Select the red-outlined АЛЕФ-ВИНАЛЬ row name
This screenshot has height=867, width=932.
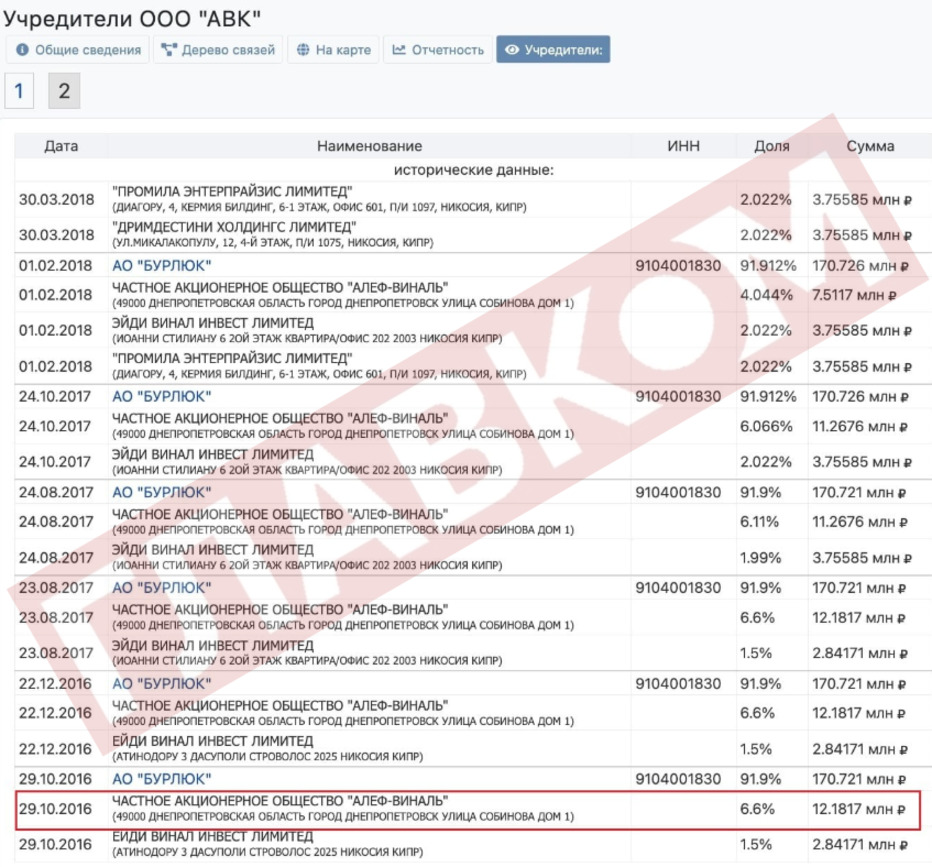point(280,801)
